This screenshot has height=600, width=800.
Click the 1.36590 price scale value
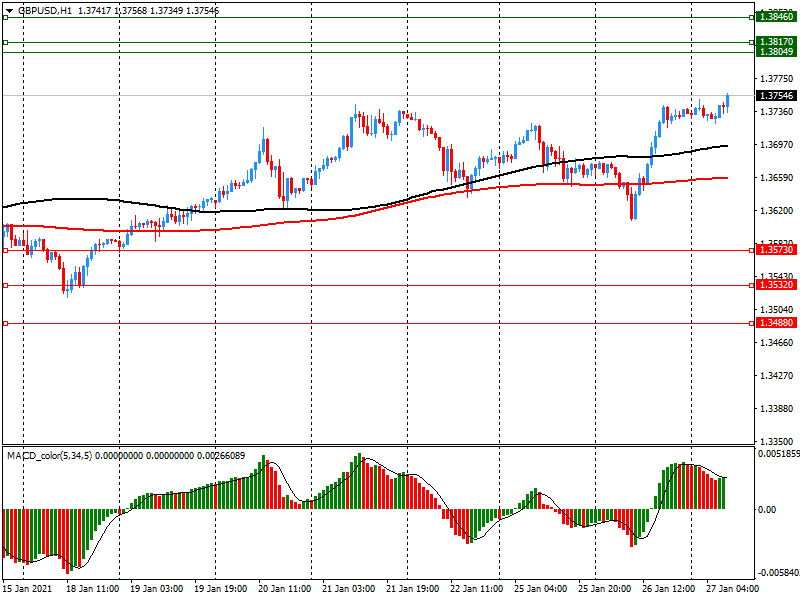777,178
